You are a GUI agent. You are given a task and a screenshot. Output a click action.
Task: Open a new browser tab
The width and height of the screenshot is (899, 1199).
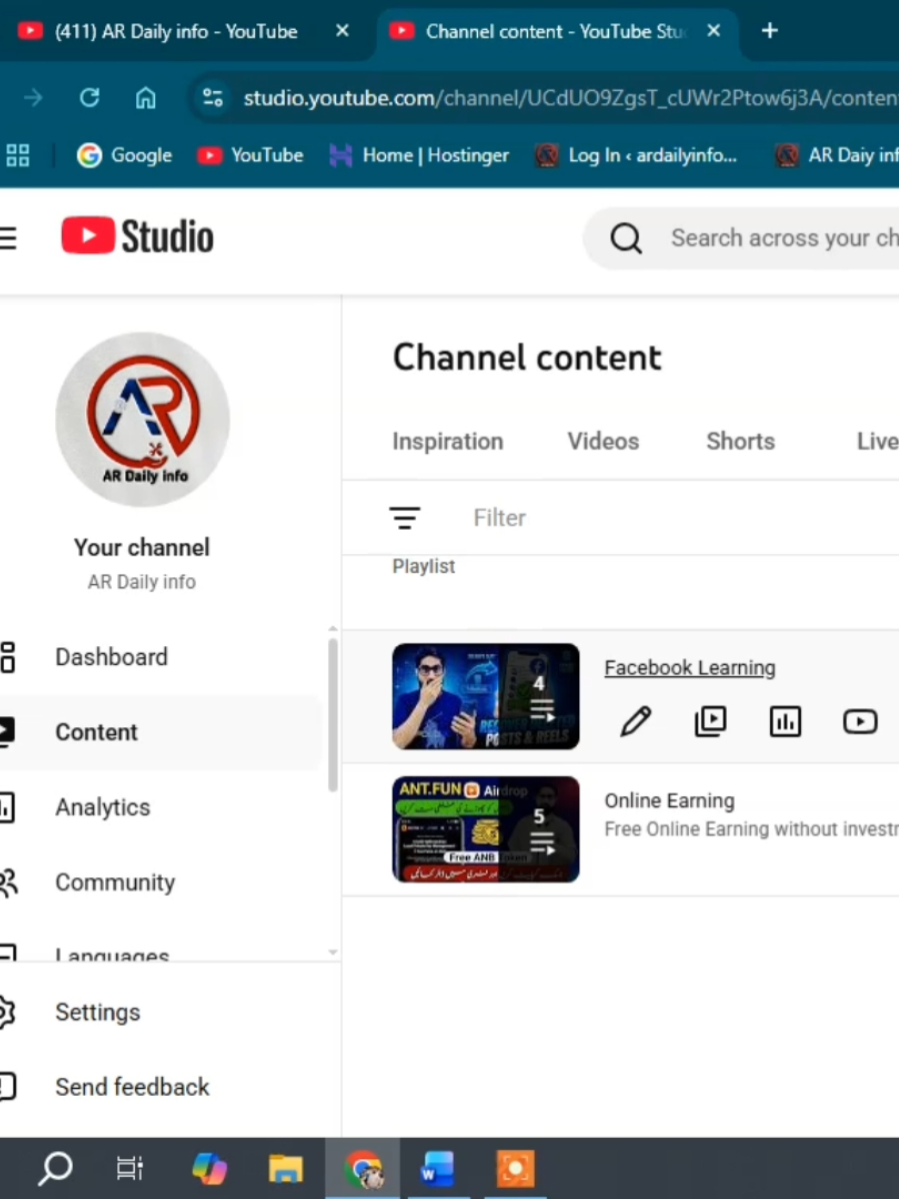pyautogui.click(x=770, y=31)
